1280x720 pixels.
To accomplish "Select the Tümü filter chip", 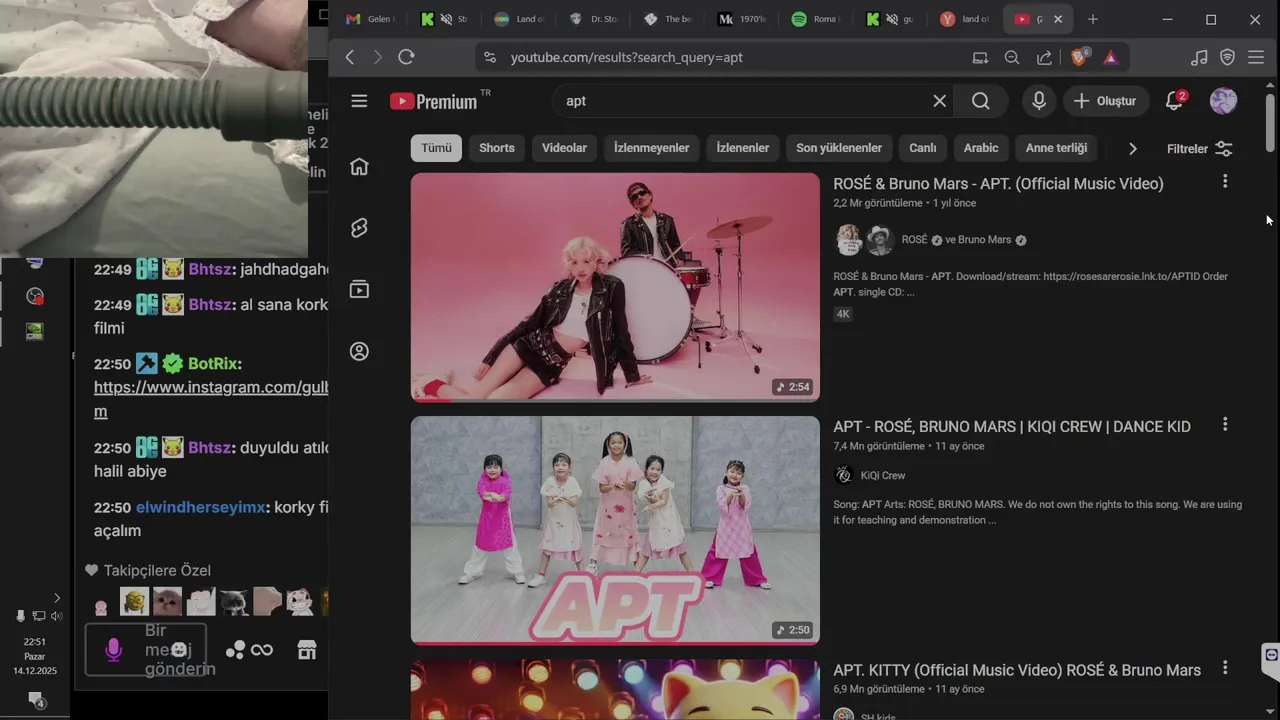I will pyautogui.click(x=436, y=148).
